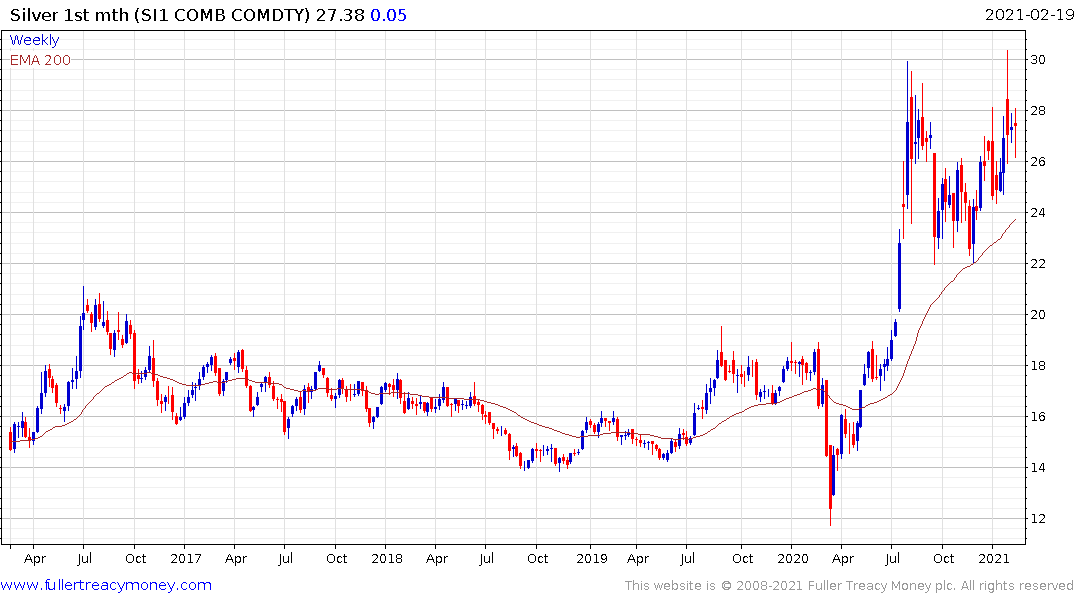Image resolution: width=1075 pixels, height=600 pixels.
Task: Select the 2018 year label on the time axis
Action: 387,558
